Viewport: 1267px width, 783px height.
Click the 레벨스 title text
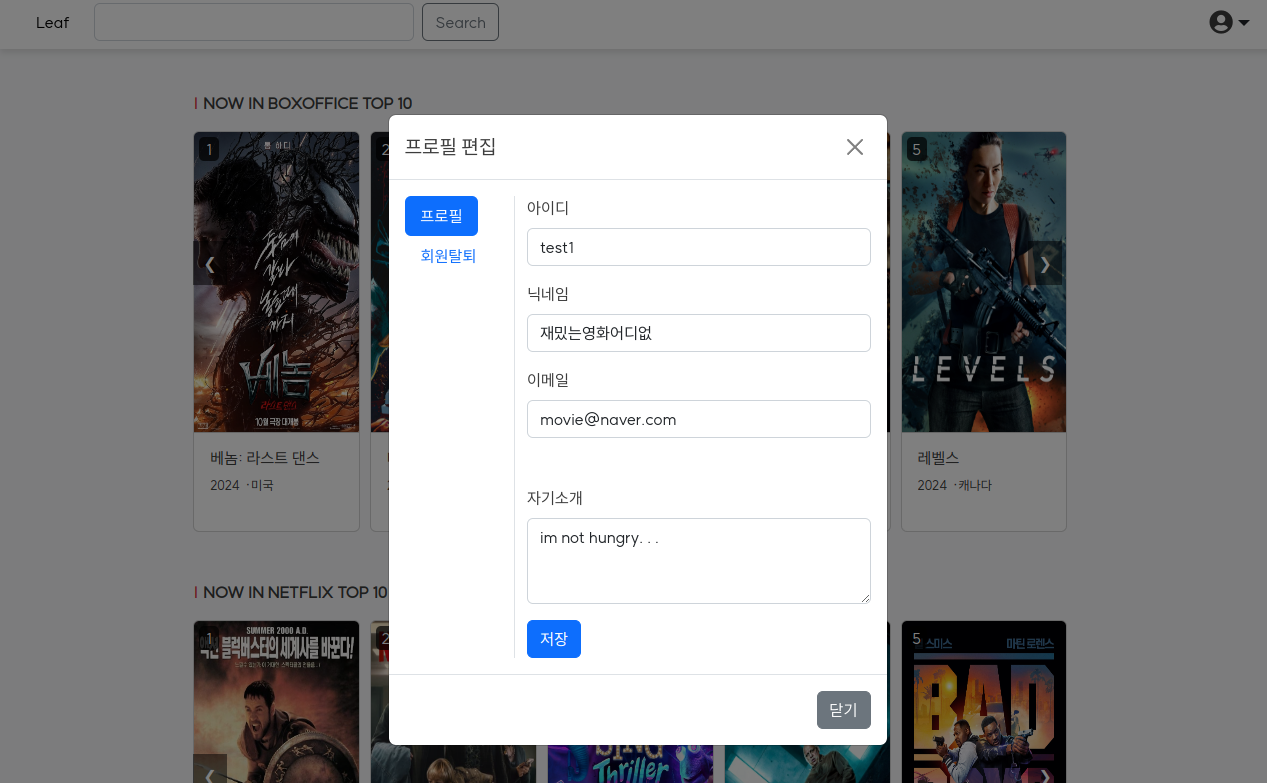pyautogui.click(x=938, y=458)
